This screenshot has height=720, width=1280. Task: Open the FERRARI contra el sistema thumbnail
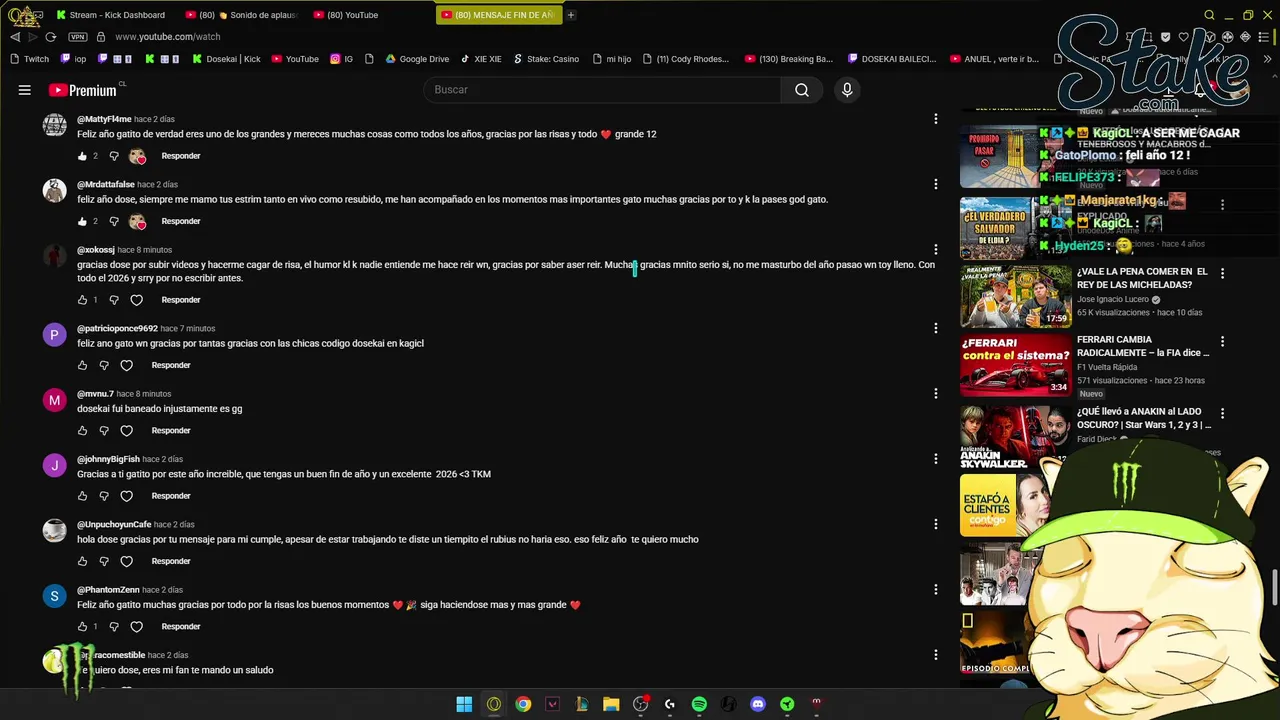[1015, 365]
